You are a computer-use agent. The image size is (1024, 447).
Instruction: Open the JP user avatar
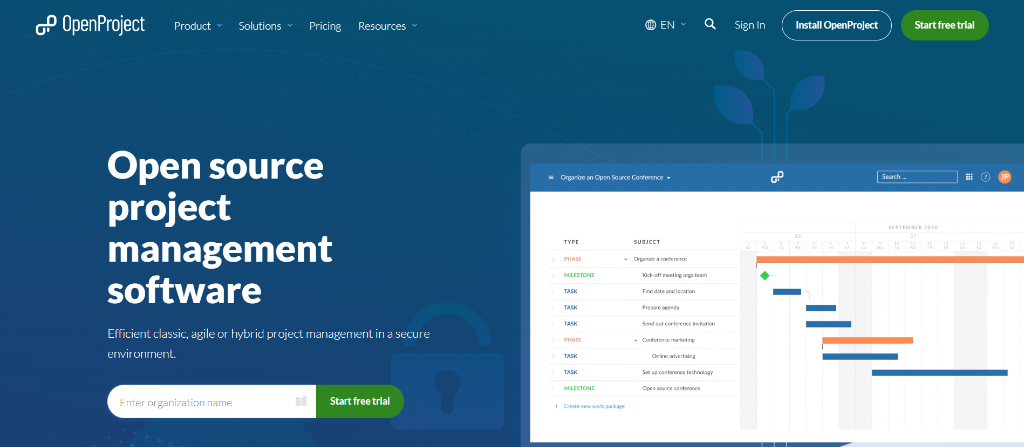coord(1004,176)
